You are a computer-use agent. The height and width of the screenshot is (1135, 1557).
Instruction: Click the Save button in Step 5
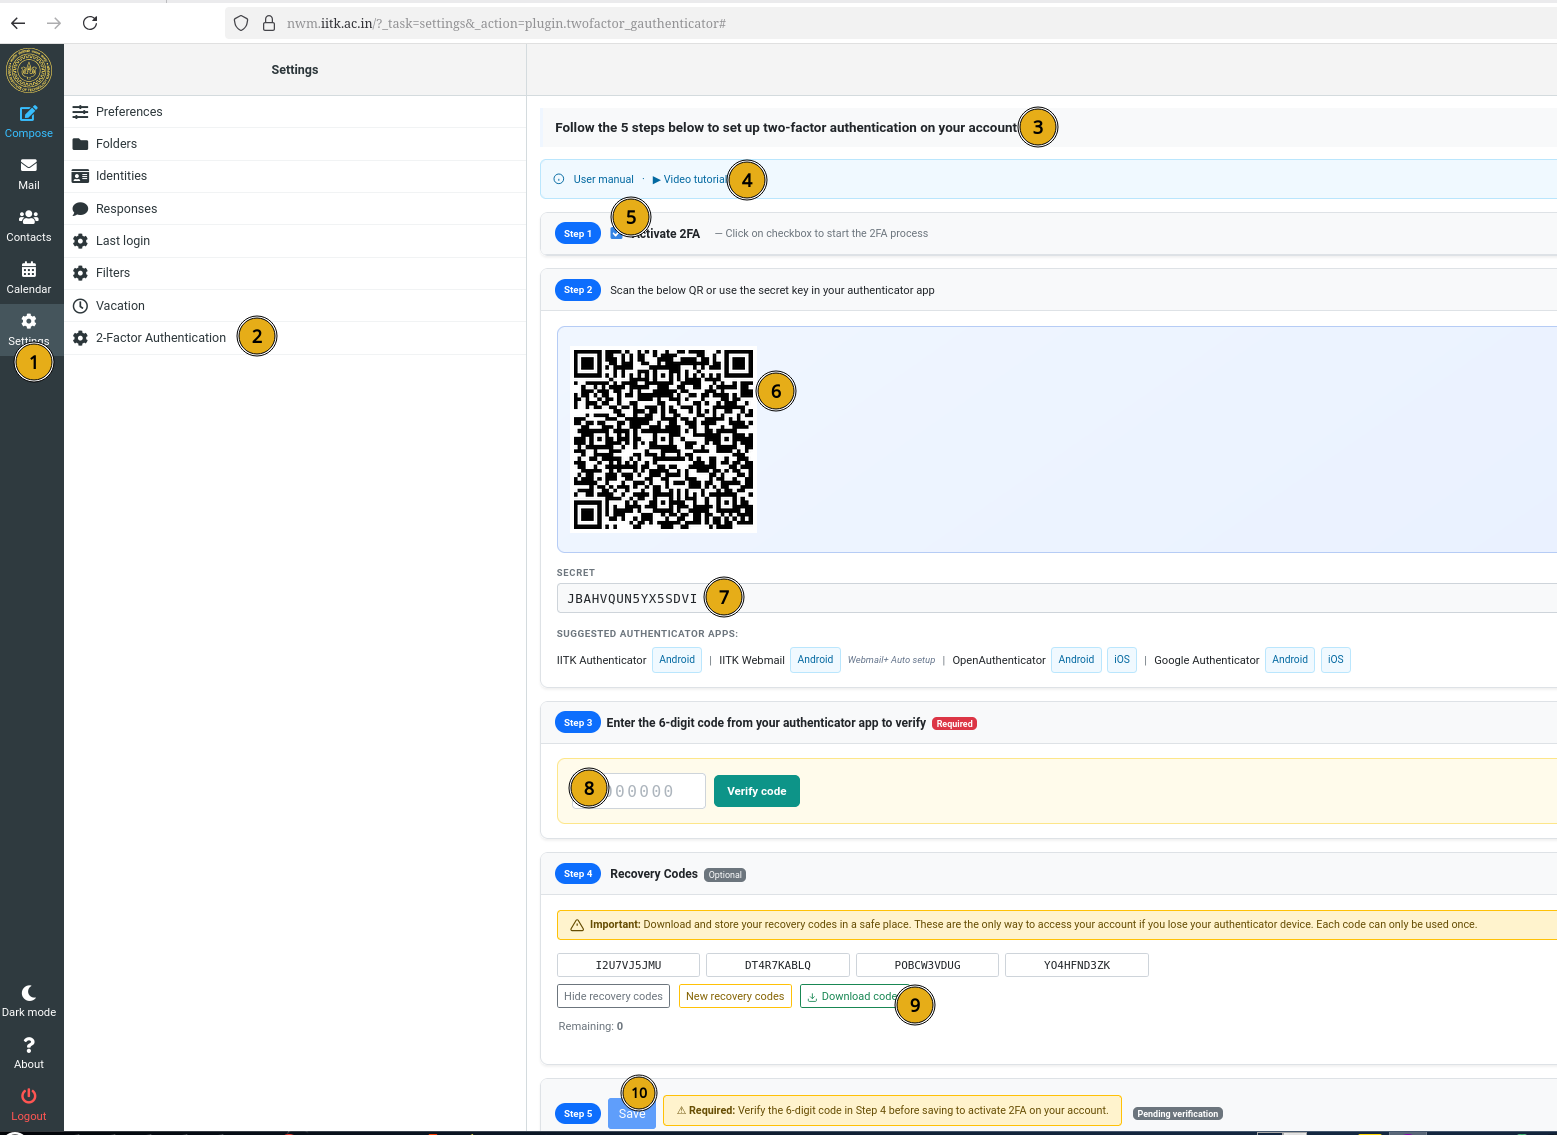click(x=632, y=1114)
